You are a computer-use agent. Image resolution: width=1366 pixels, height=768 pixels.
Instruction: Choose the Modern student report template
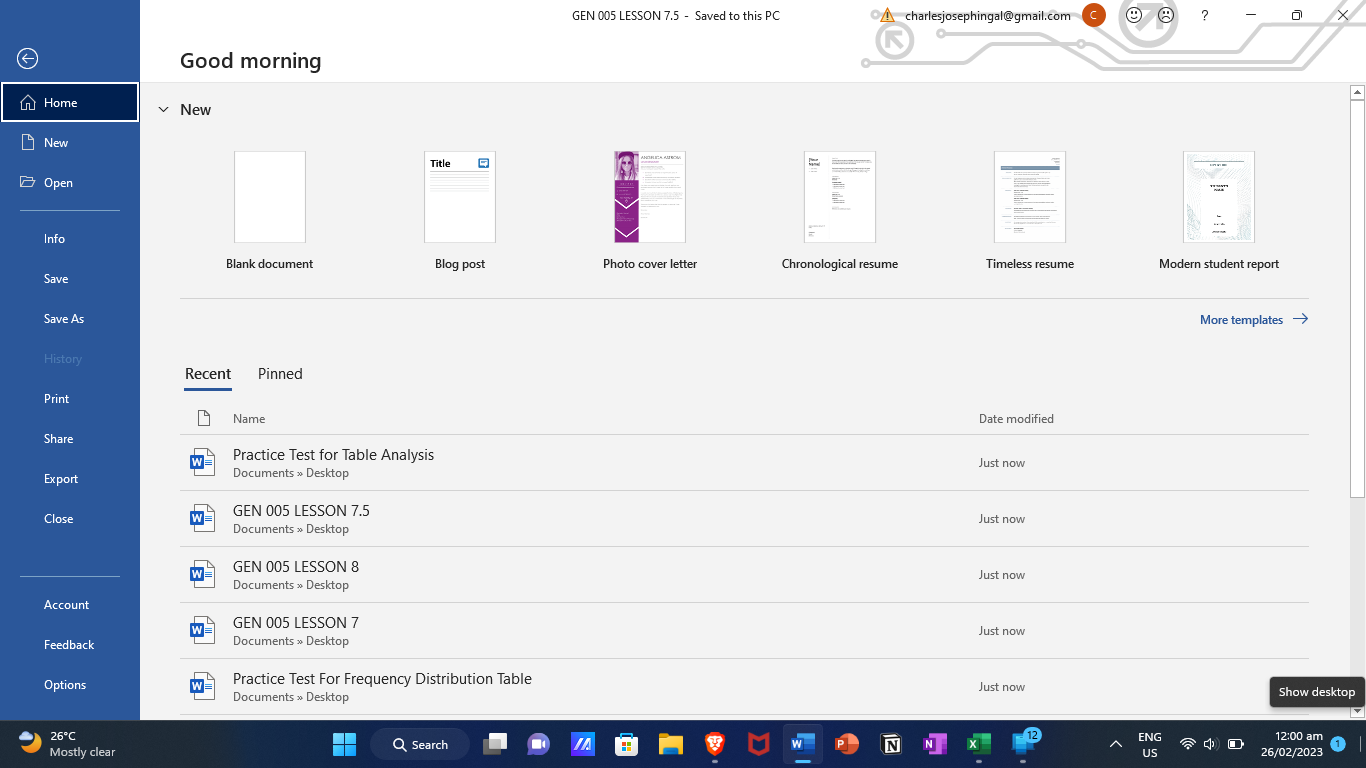pyautogui.click(x=1219, y=210)
